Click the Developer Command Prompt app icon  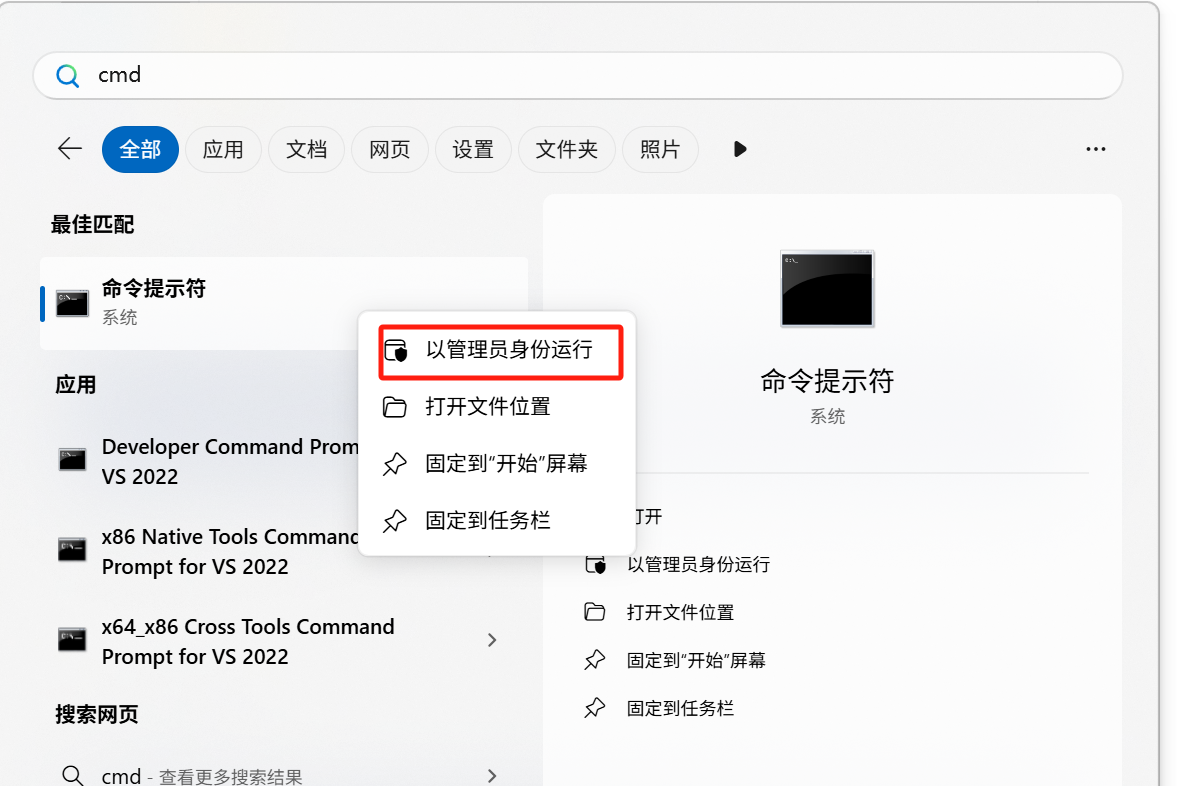pyautogui.click(x=72, y=459)
